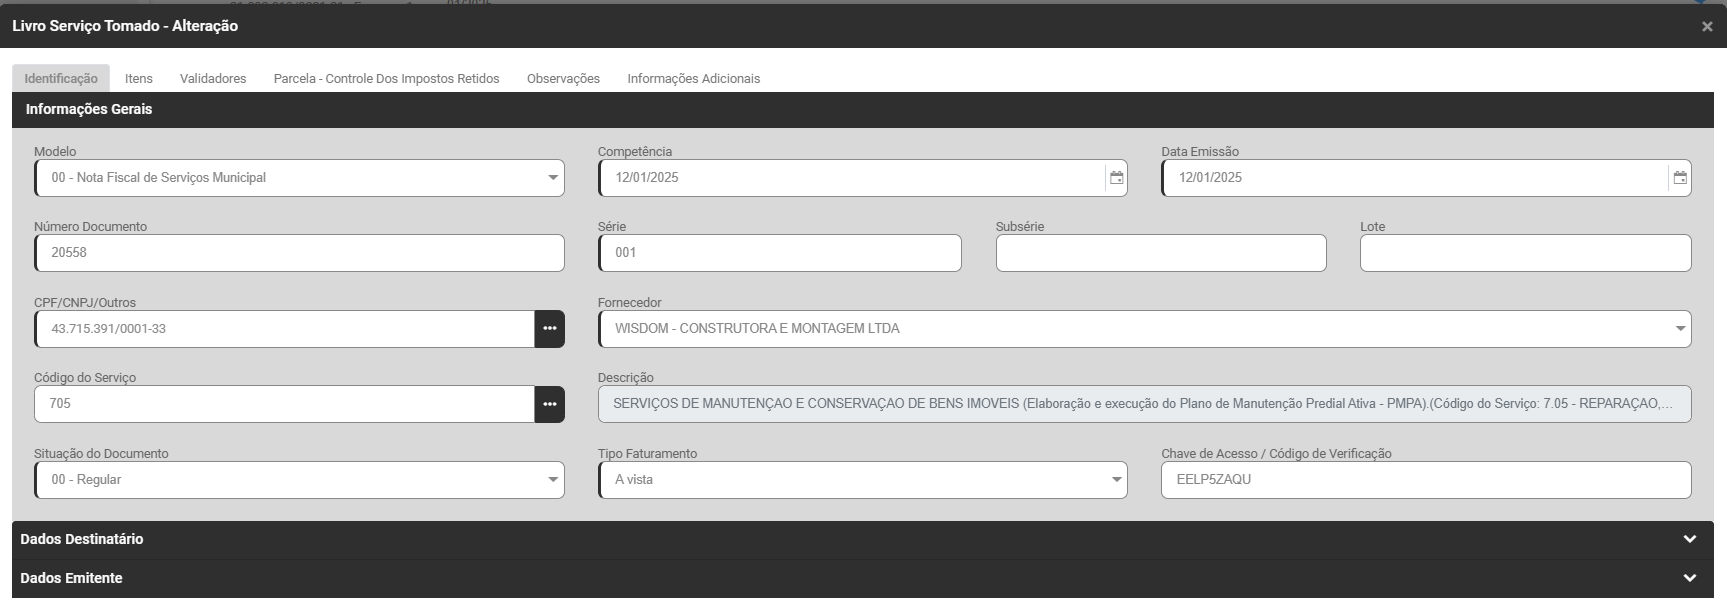Switch to the Itens tab
The image size is (1727, 602).
point(139,79)
